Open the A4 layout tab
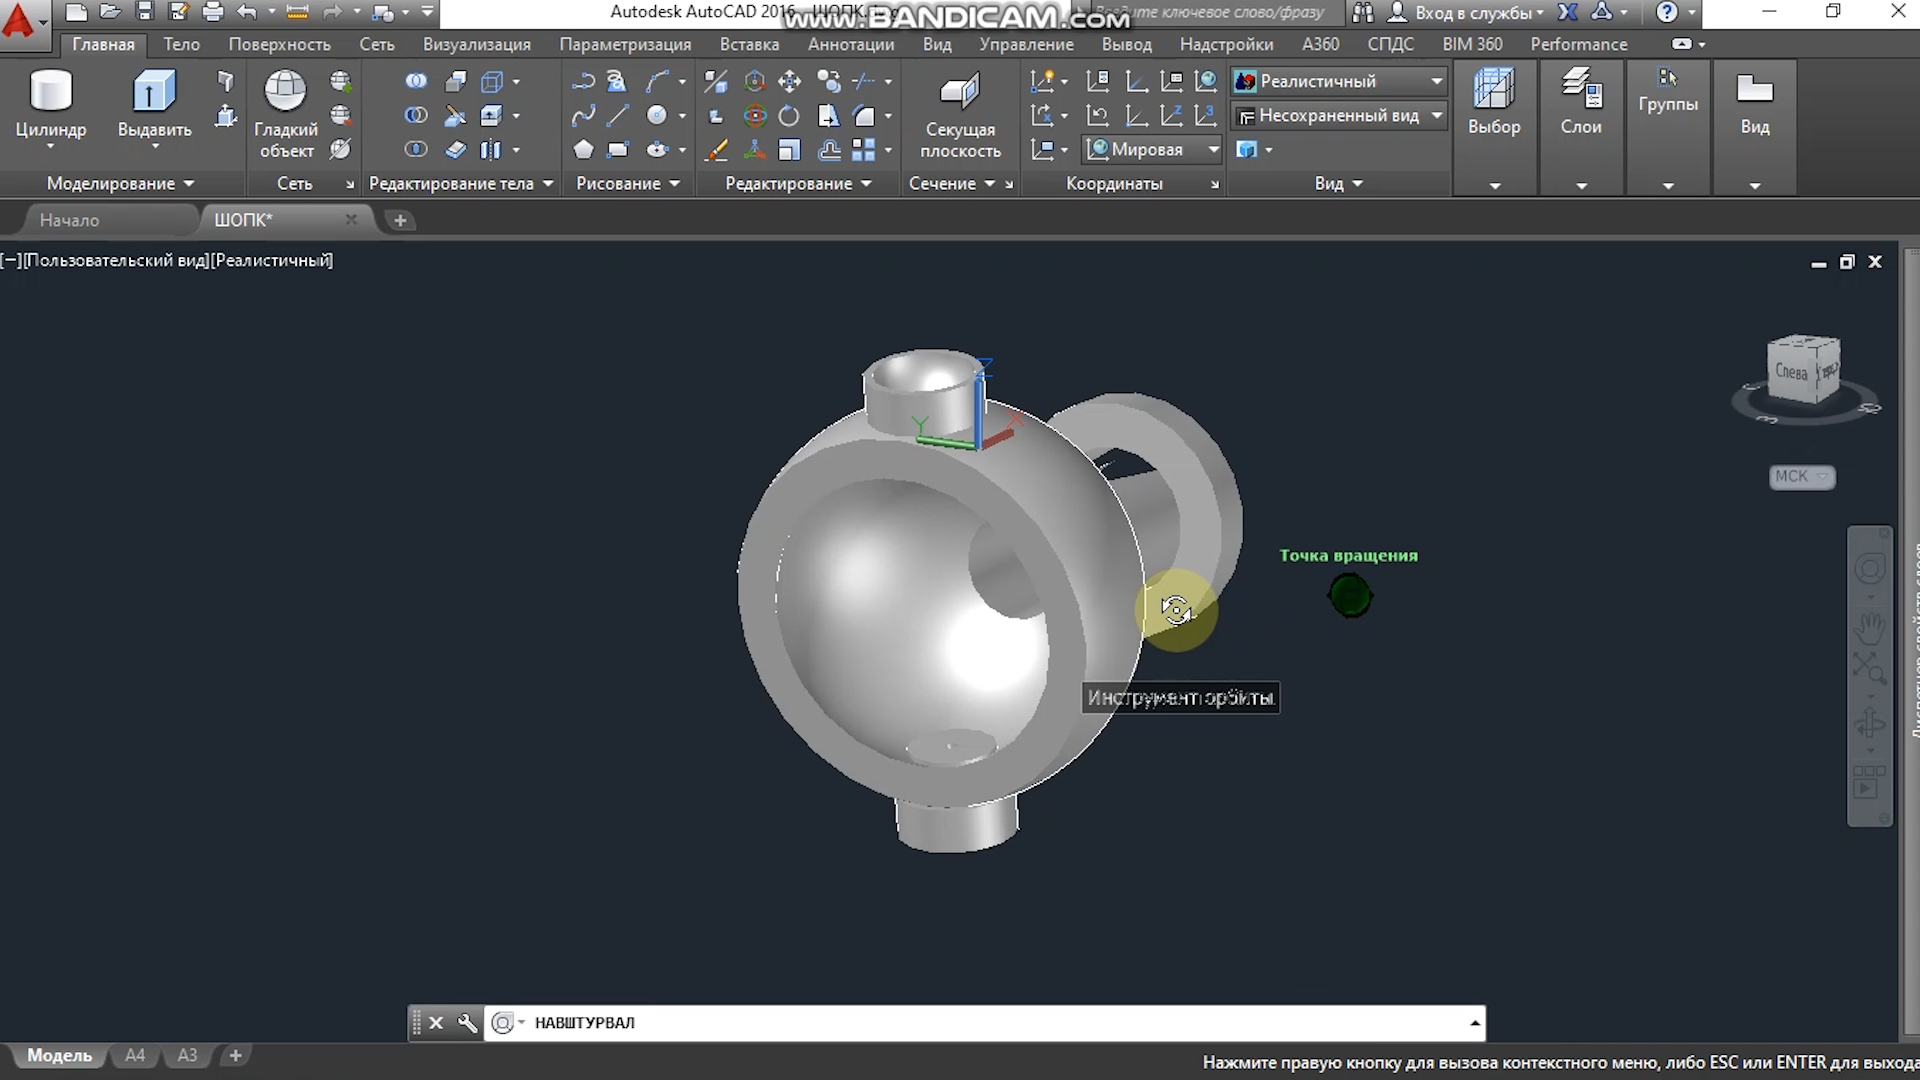The height and width of the screenshot is (1080, 1920). pyautogui.click(x=135, y=1055)
